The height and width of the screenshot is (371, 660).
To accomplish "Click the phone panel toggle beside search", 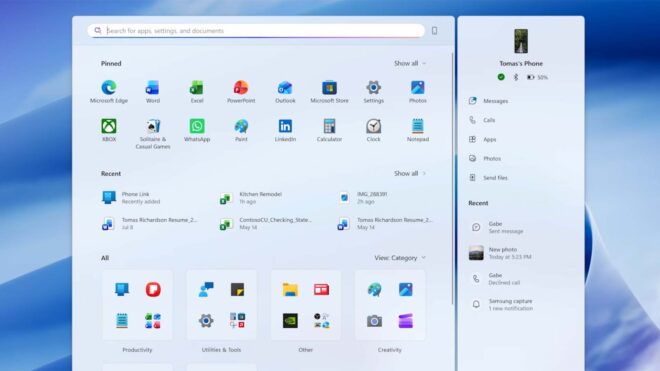I will pyautogui.click(x=434, y=31).
